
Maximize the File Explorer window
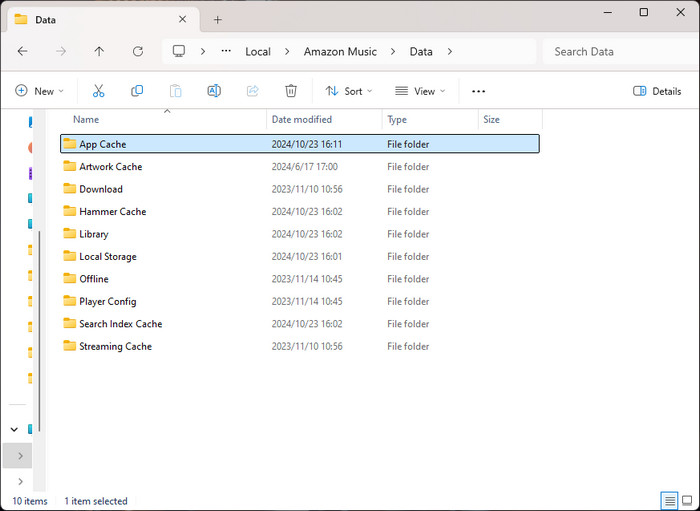(x=644, y=12)
